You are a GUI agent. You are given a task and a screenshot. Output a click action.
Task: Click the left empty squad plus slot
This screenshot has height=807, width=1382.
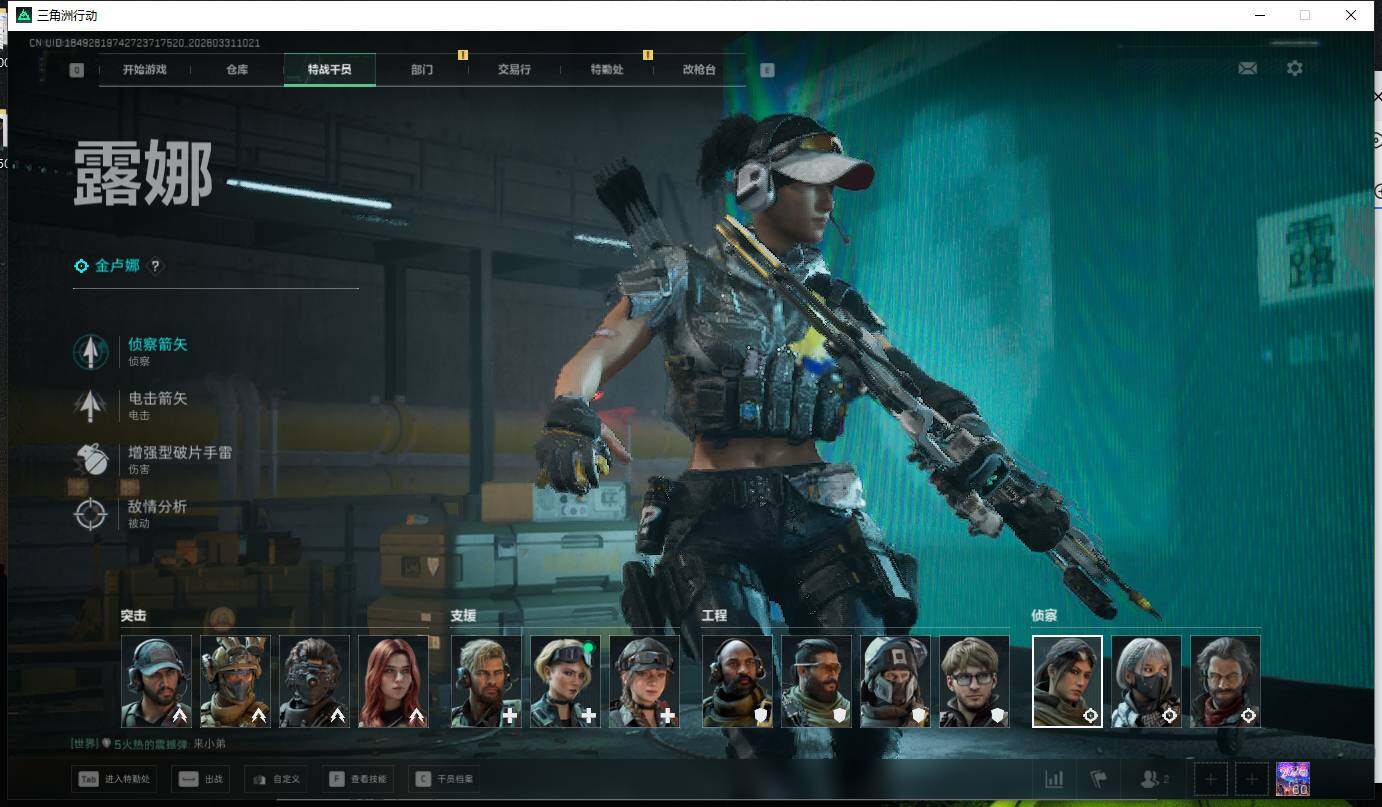click(x=1211, y=779)
